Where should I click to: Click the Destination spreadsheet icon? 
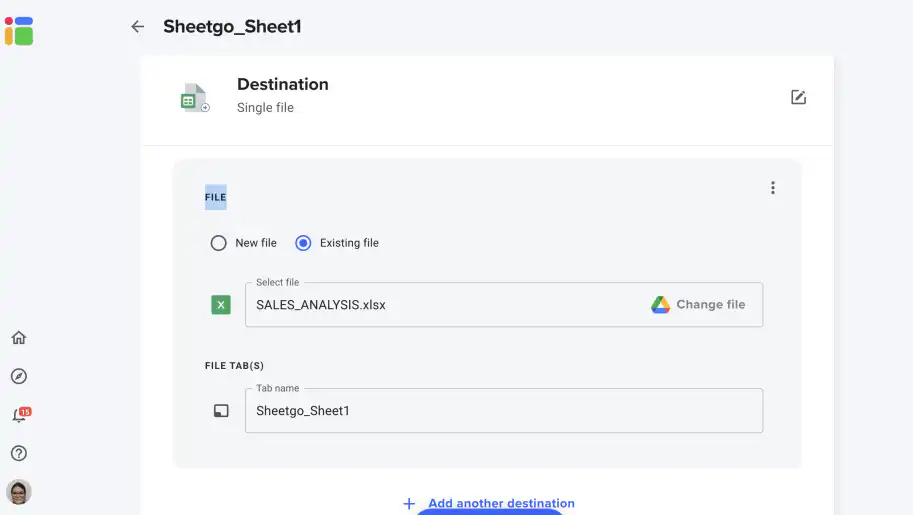(x=195, y=97)
